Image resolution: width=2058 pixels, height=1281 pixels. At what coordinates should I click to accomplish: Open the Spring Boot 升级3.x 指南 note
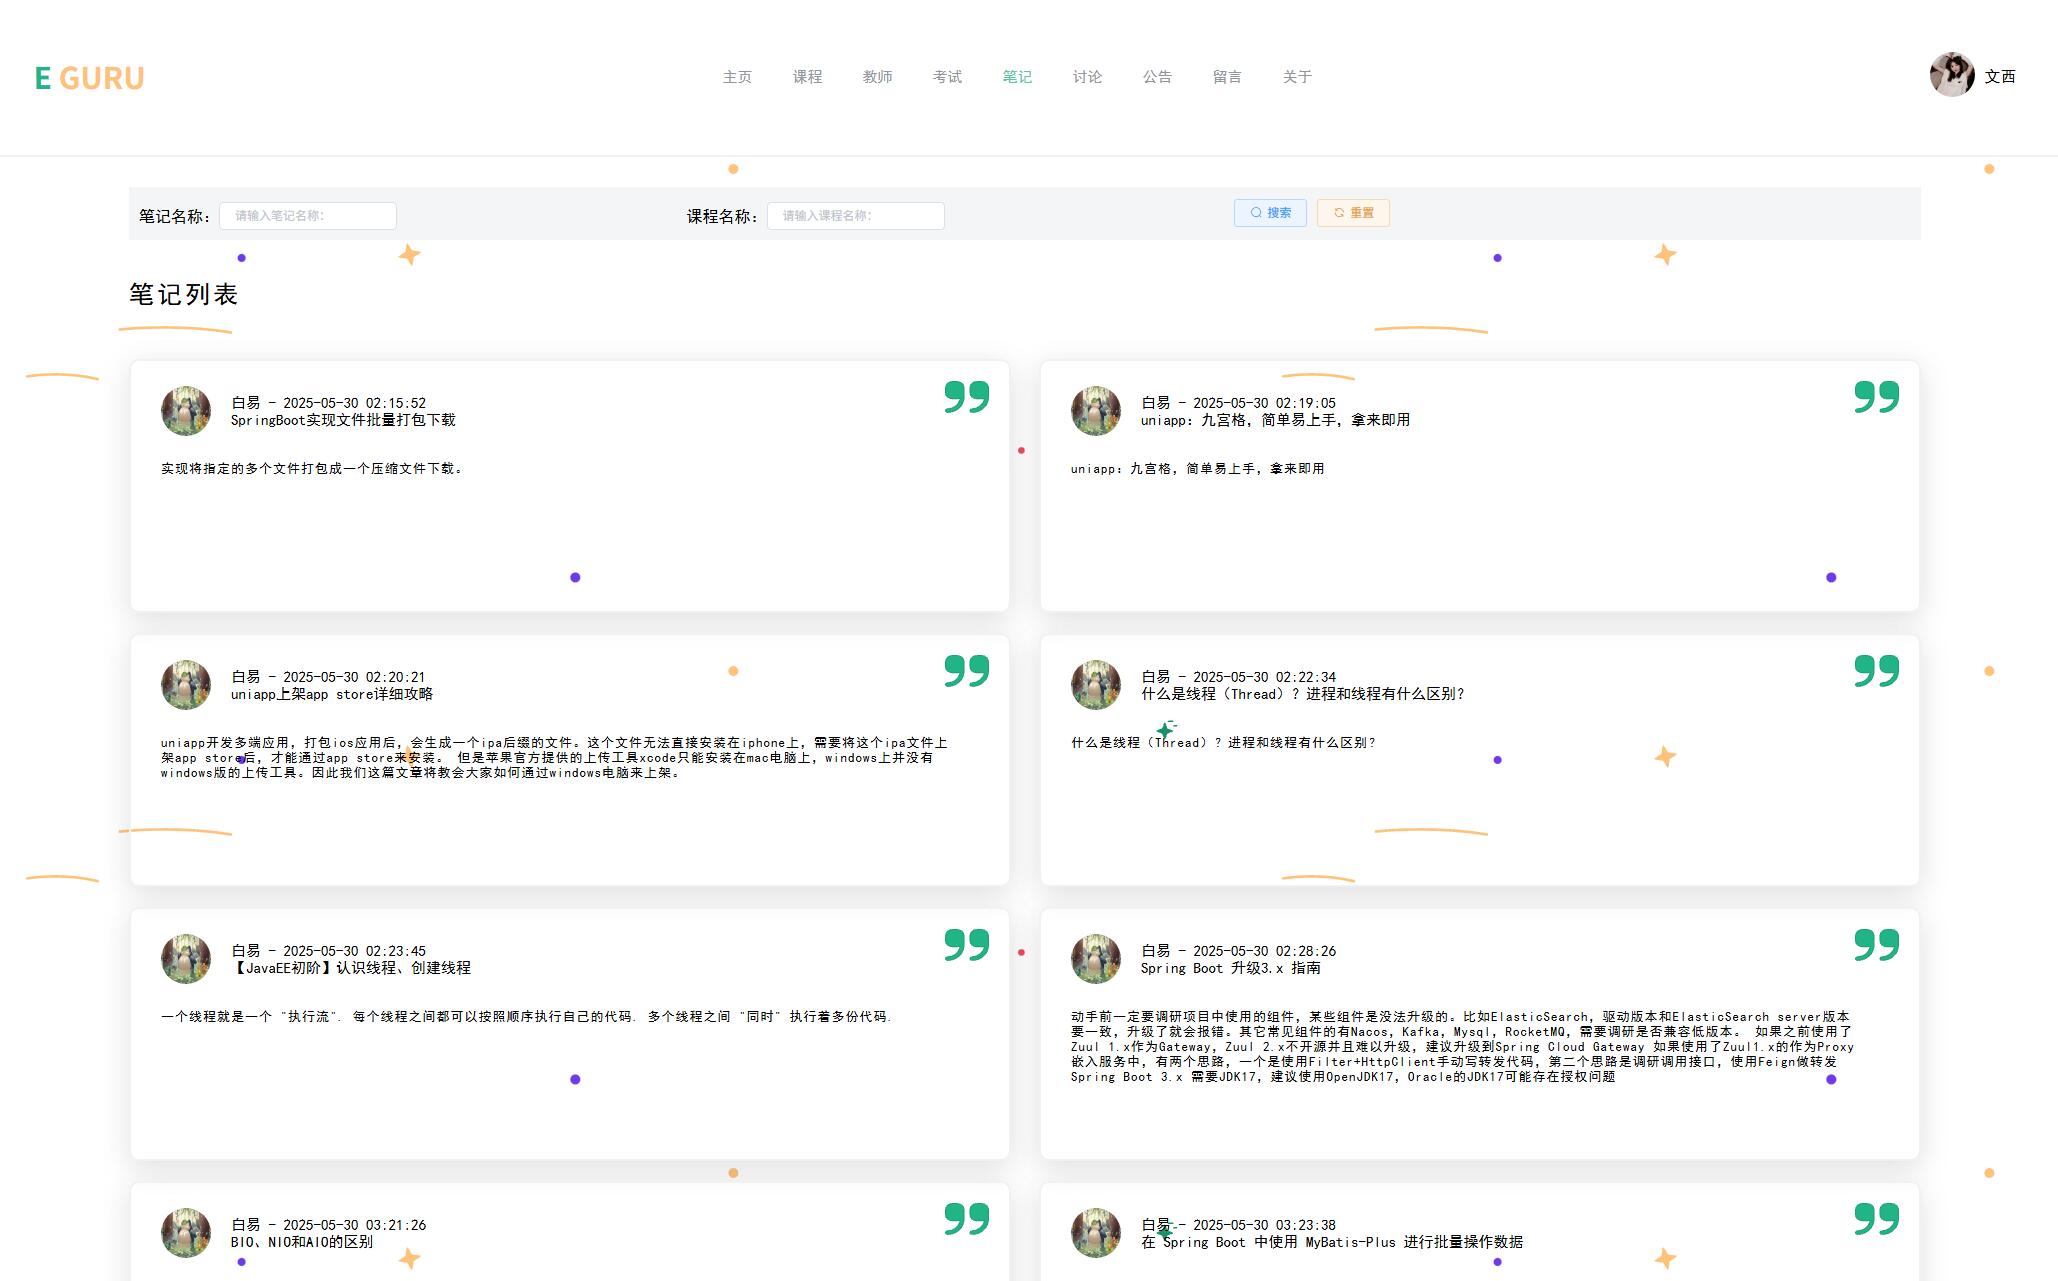pos(1230,968)
